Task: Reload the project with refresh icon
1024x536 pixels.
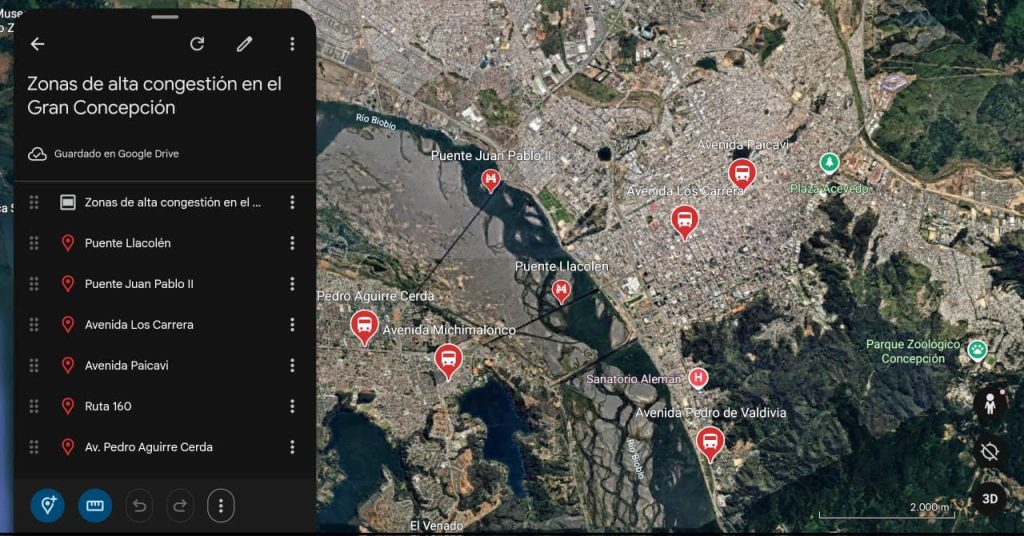Action: tap(197, 44)
